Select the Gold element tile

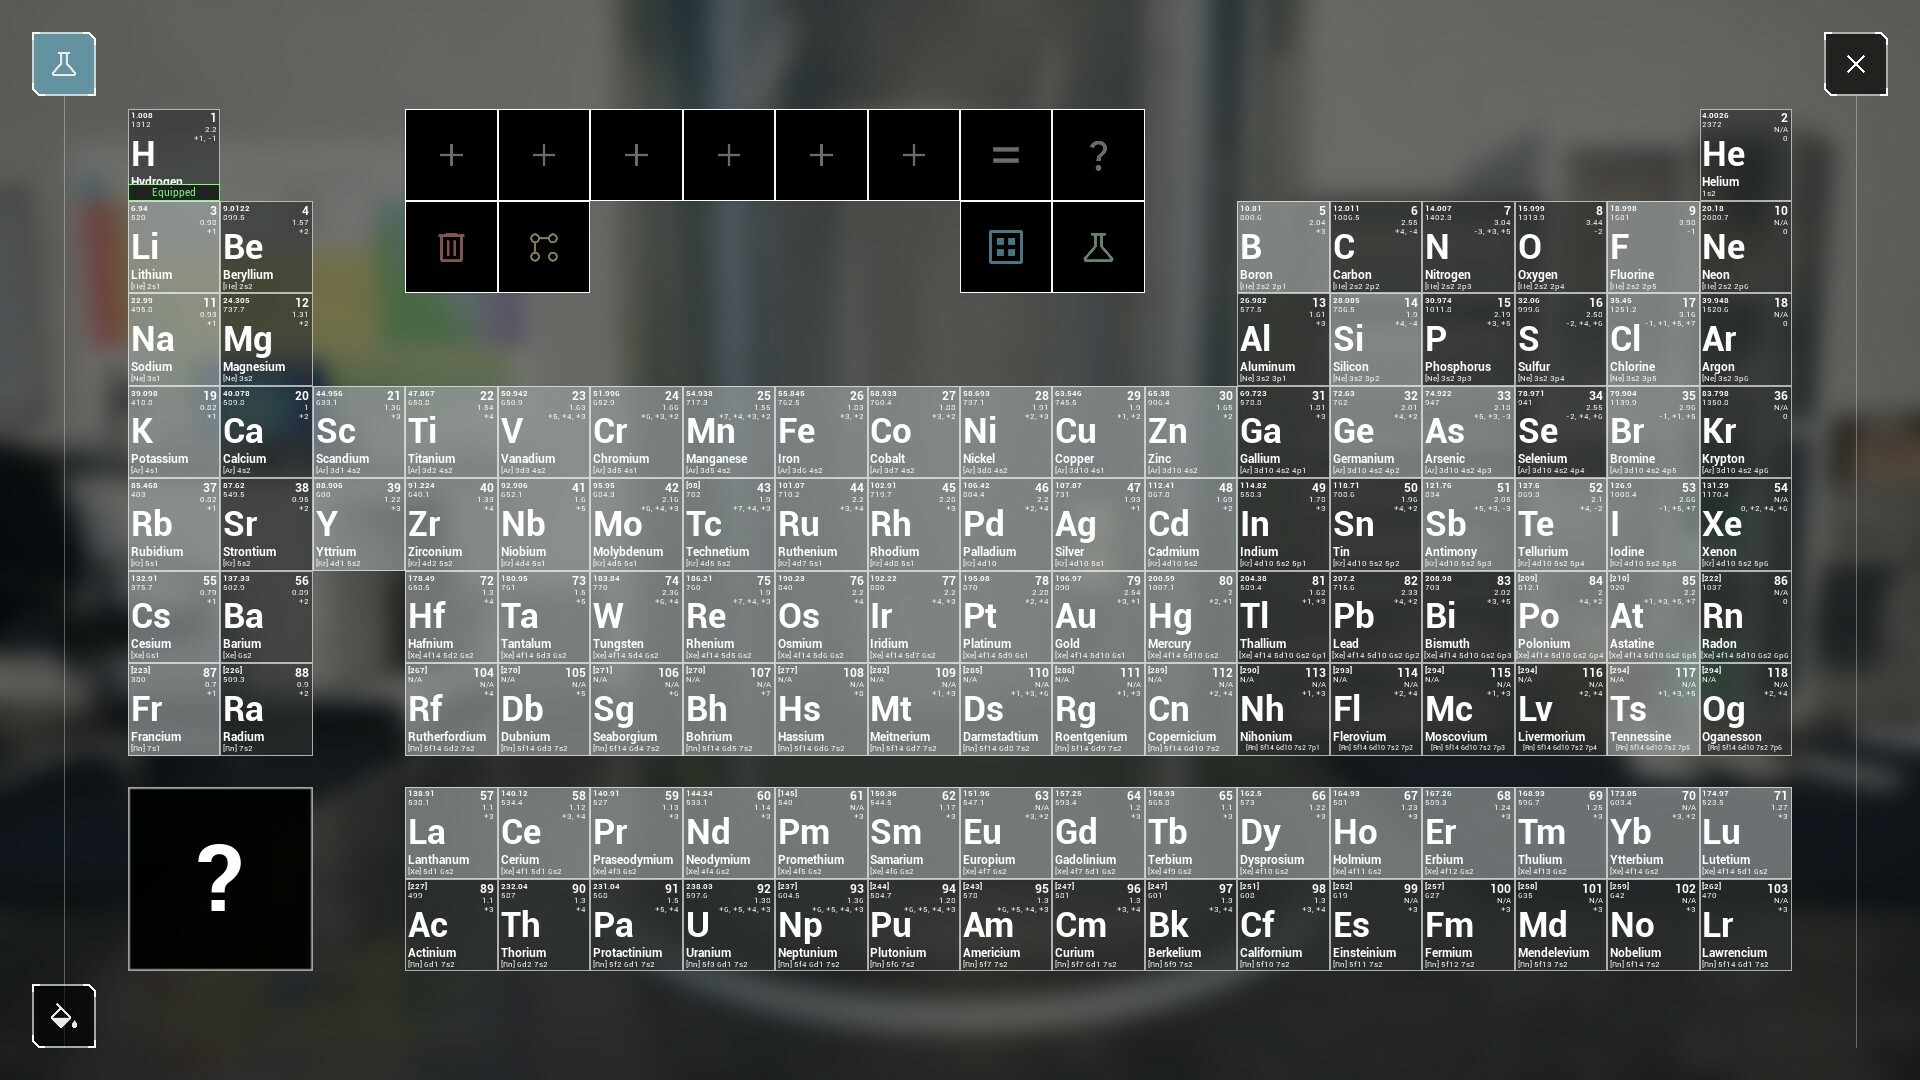click(1098, 617)
